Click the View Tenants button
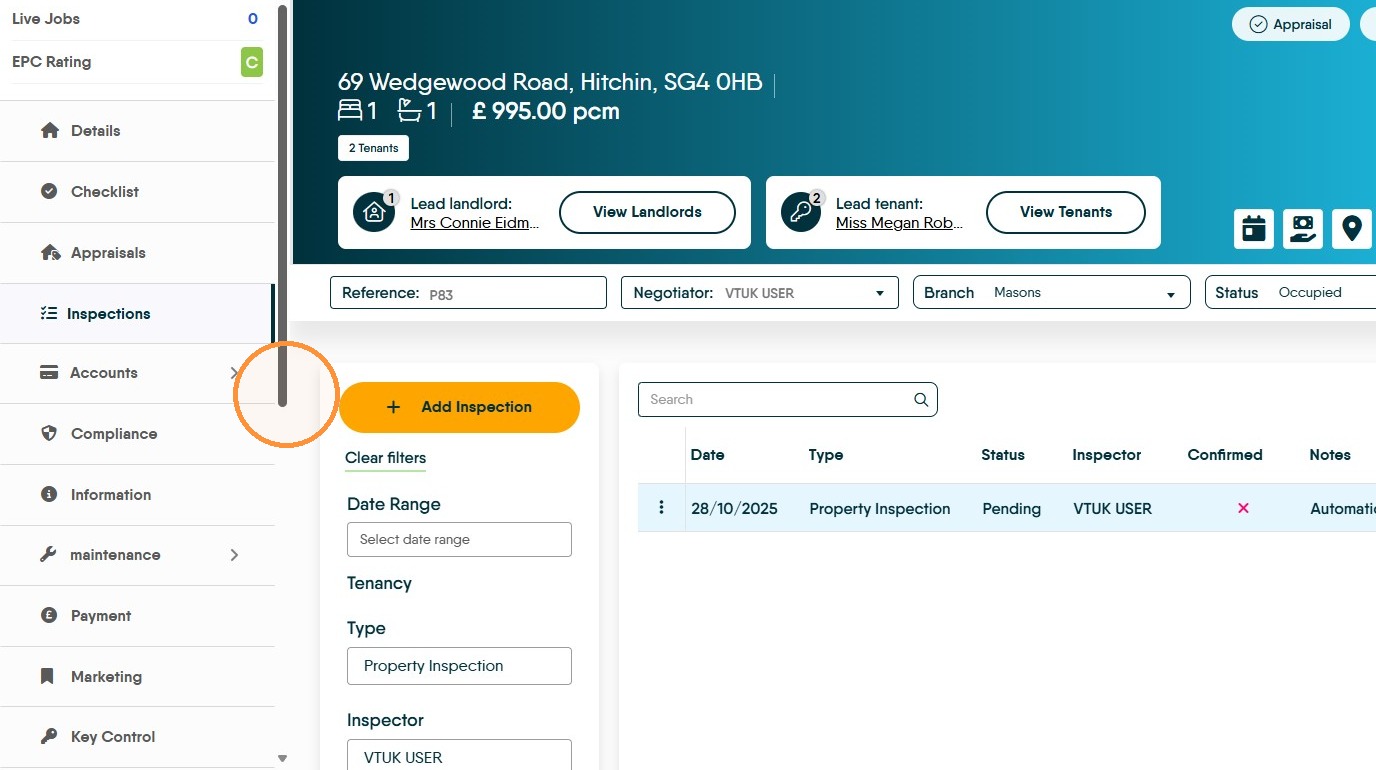The image size is (1376, 770). tap(1066, 212)
